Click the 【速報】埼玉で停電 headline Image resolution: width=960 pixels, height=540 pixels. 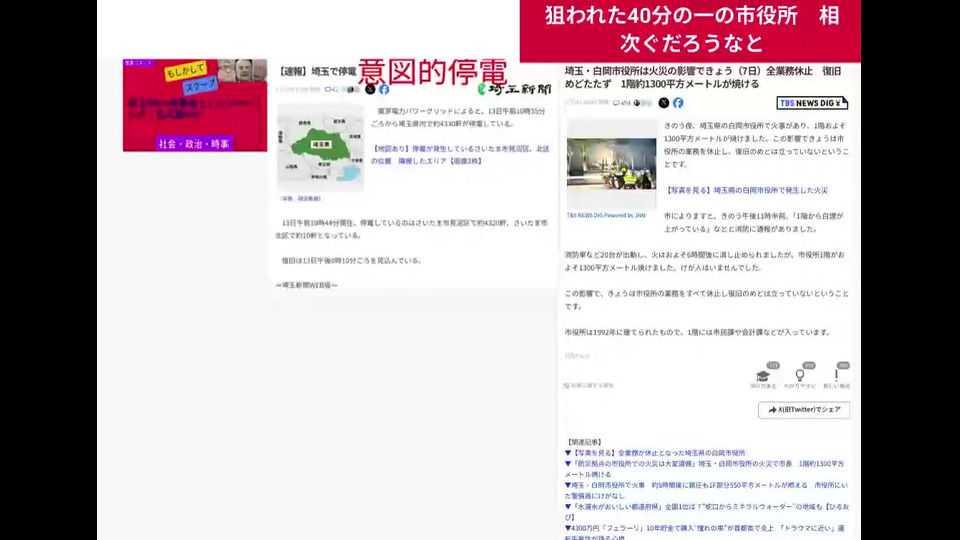316,72
